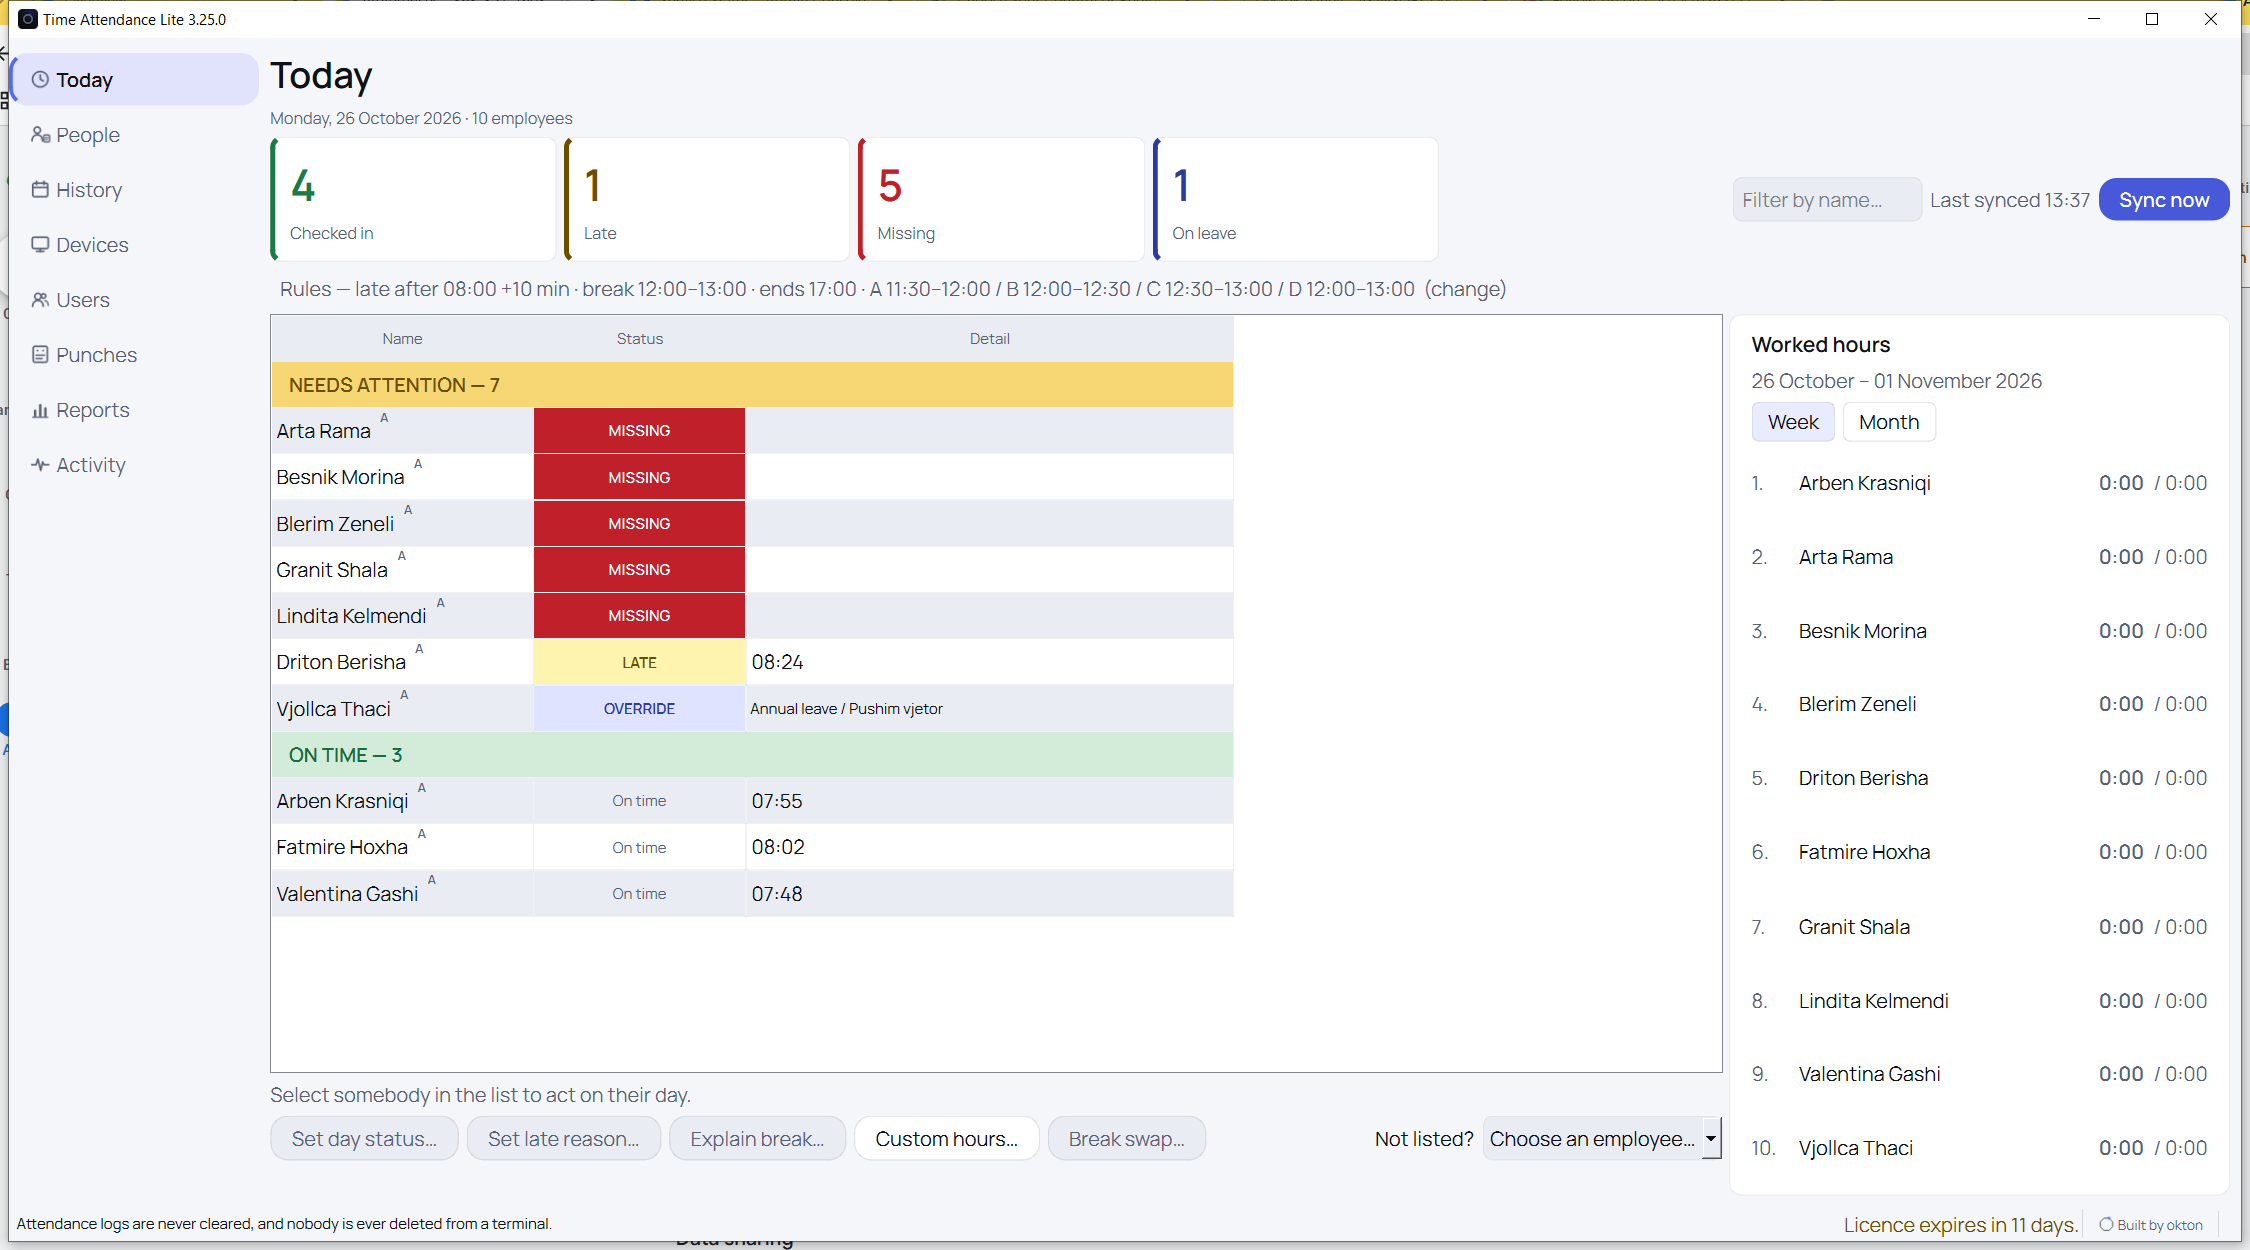This screenshot has height=1250, width=2250.
Task: Select Vjollca Thaci's OVERRIDE status cell
Action: point(639,709)
